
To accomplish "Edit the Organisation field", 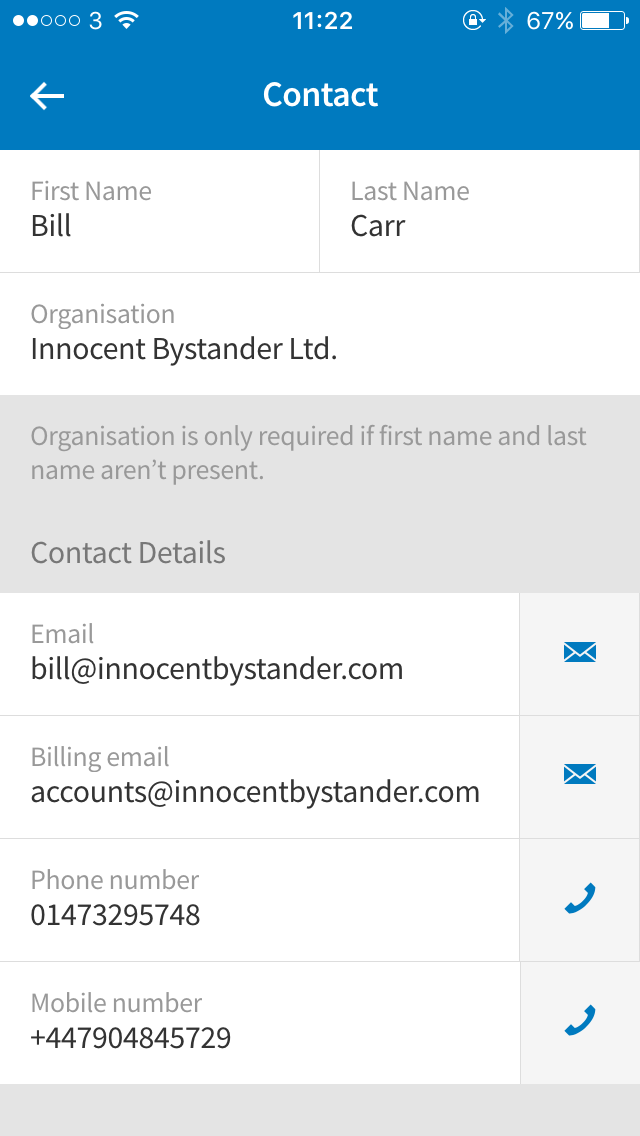I will [x=320, y=334].
